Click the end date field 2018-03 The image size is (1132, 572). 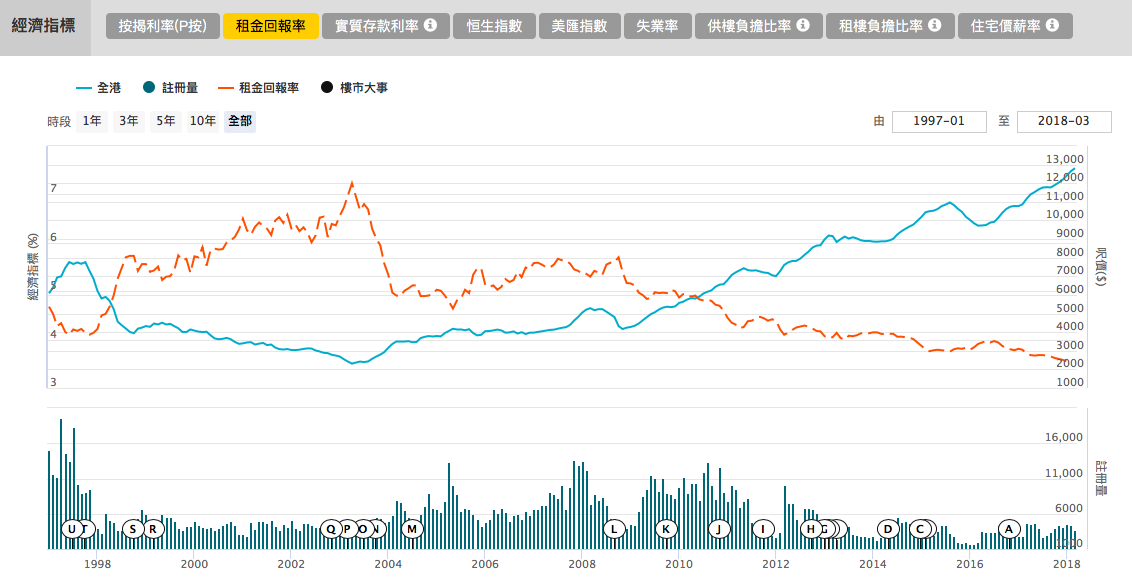1064,121
